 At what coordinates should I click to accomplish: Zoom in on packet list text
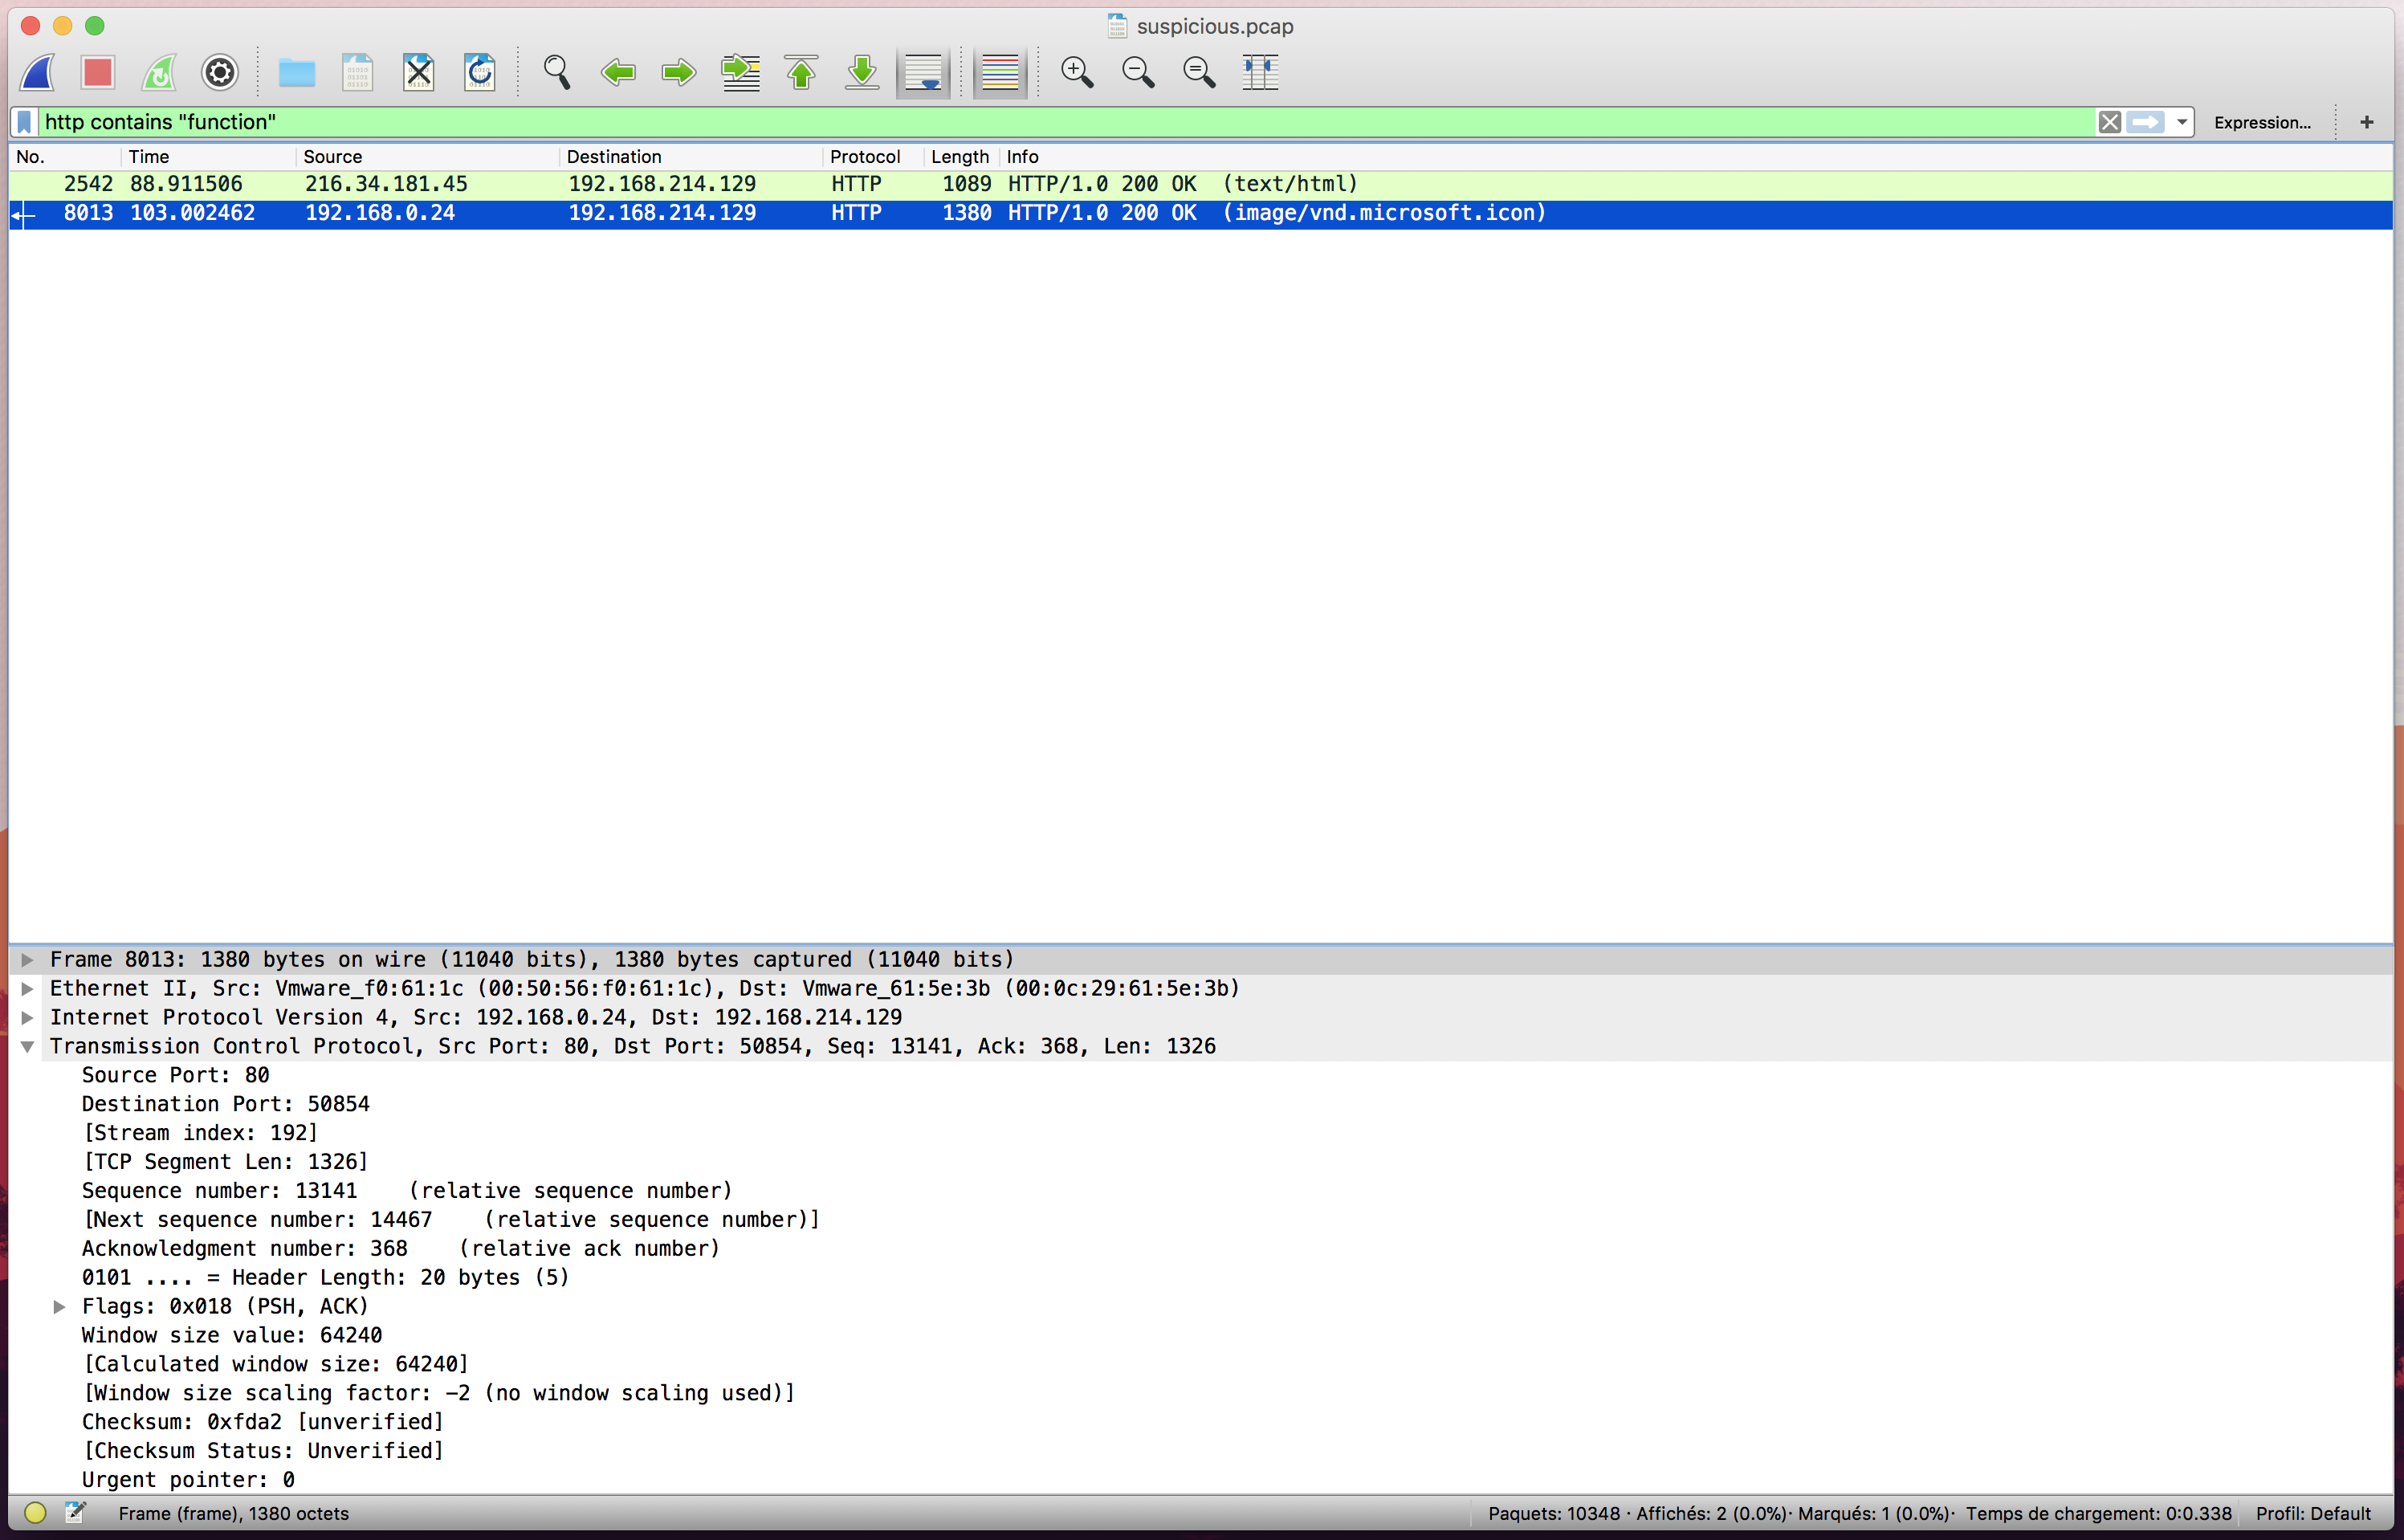click(1077, 72)
